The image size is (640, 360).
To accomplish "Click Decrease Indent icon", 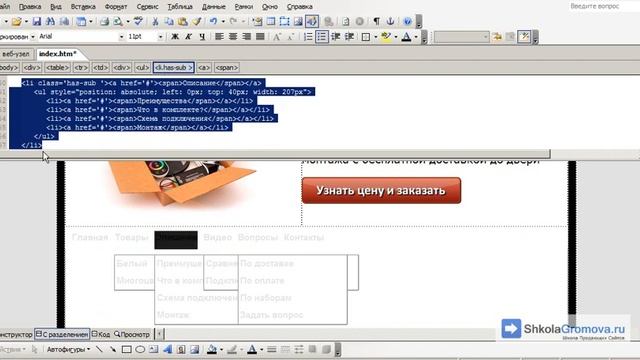I will tap(336, 37).
